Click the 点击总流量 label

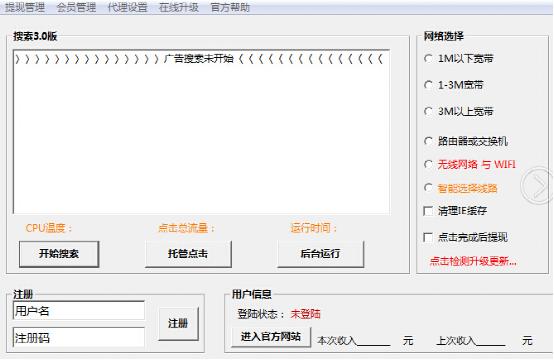(187, 228)
